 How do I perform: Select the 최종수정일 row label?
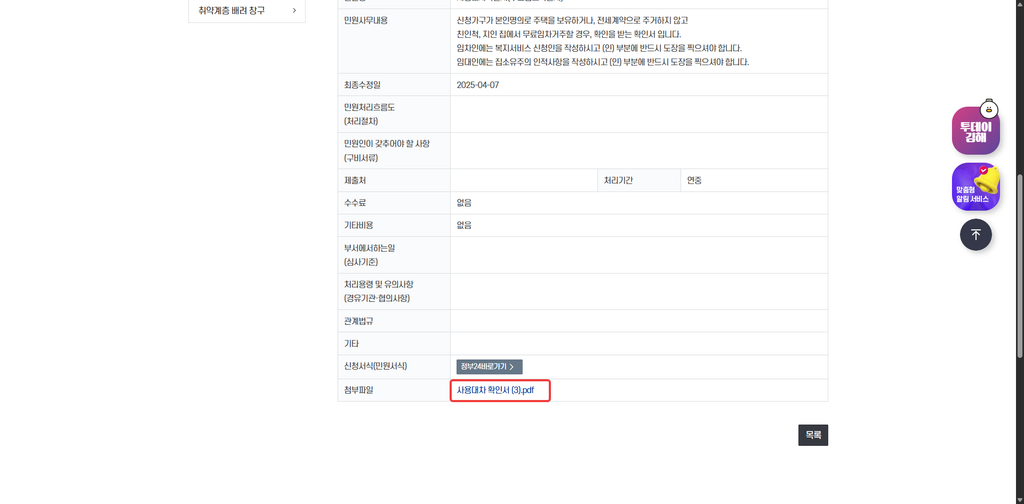[x=362, y=85]
